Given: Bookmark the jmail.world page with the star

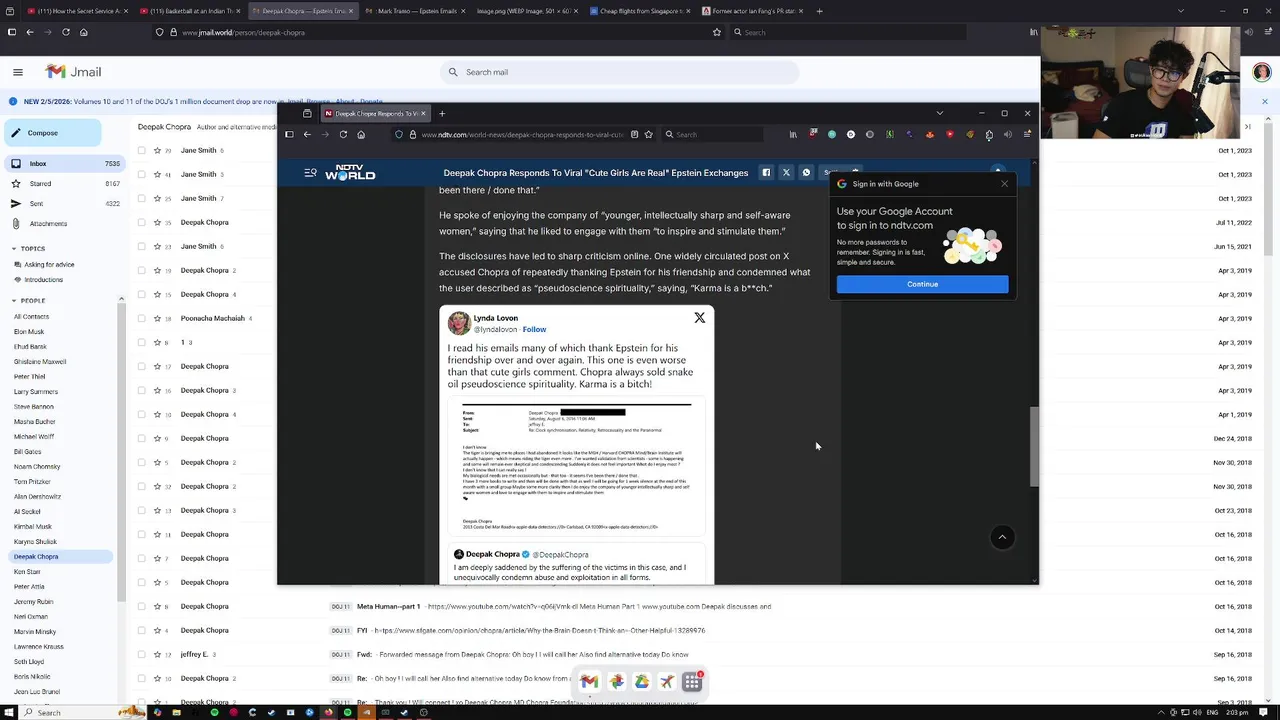Looking at the screenshot, I should [x=716, y=32].
